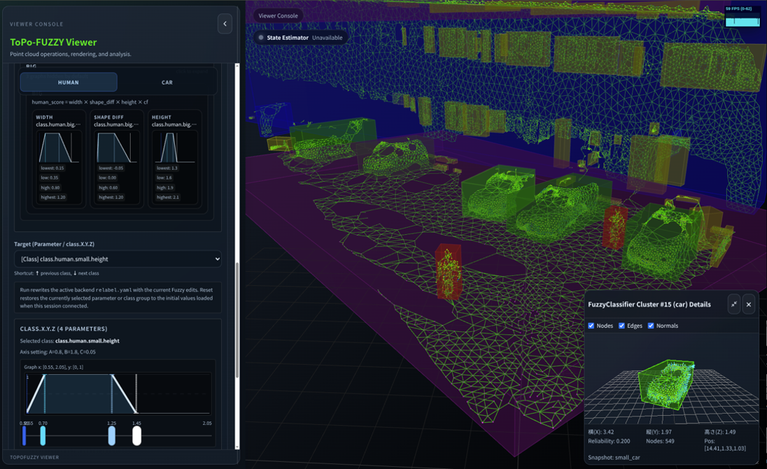The image size is (767, 469).
Task: Click the 'Axis setting: A=0.8, B=1.8, C=0.05' text
Action: click(58, 352)
